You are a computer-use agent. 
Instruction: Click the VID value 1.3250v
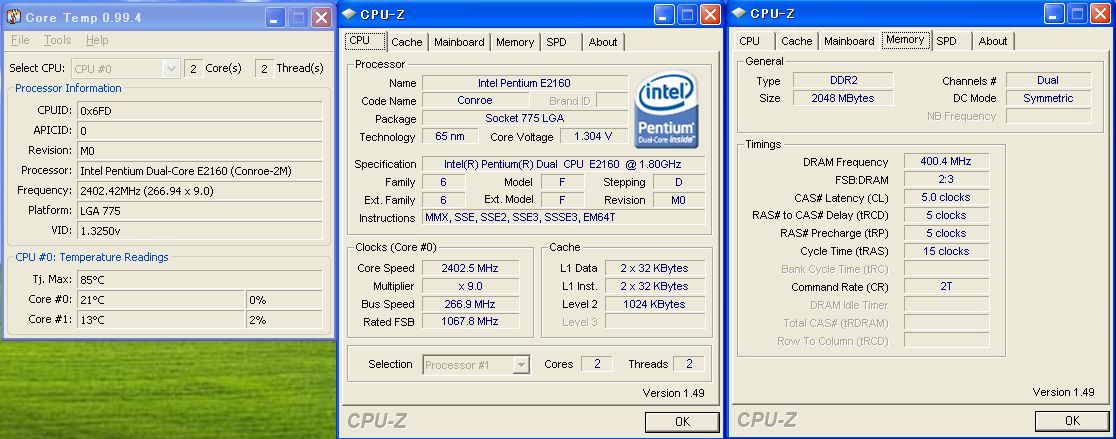pos(199,231)
